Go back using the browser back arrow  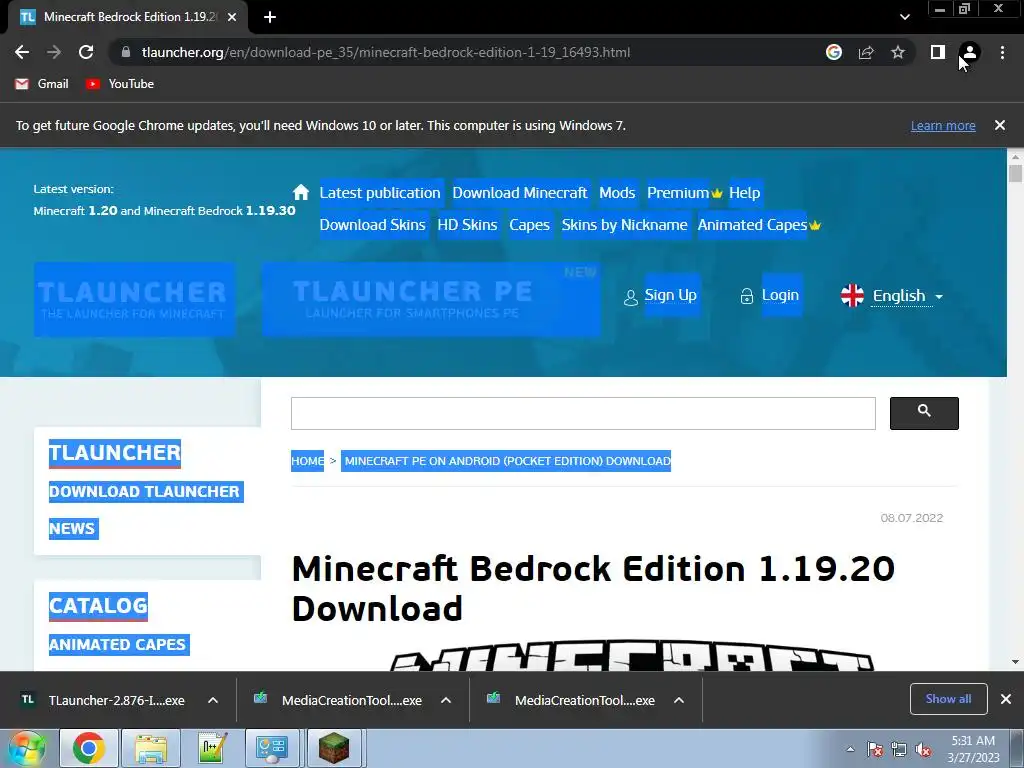(x=22, y=52)
